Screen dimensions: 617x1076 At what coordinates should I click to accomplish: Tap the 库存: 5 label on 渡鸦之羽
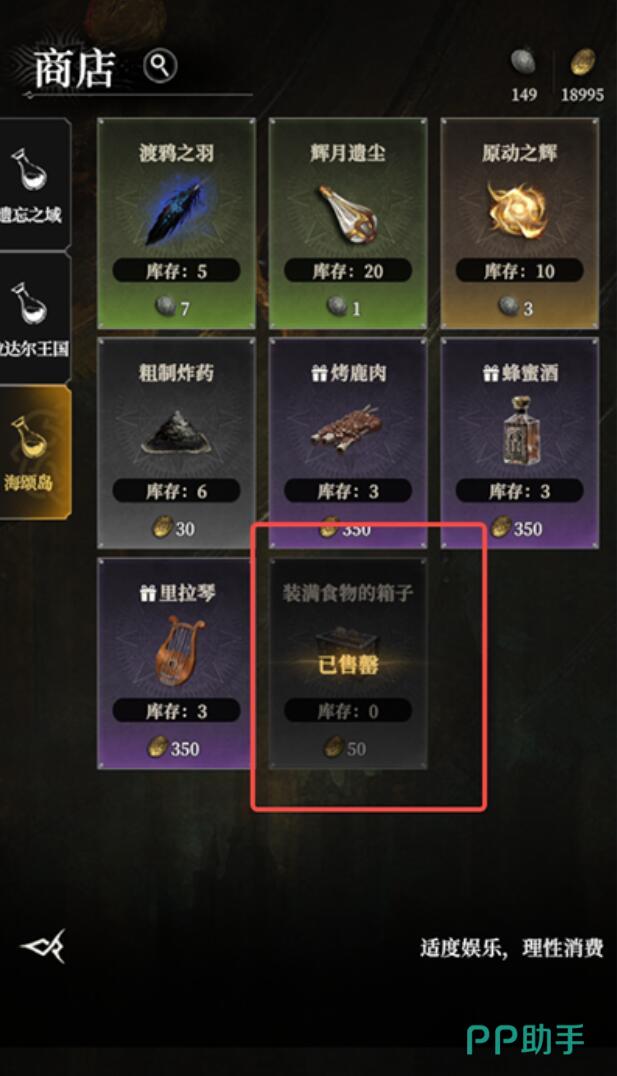[x=176, y=271]
